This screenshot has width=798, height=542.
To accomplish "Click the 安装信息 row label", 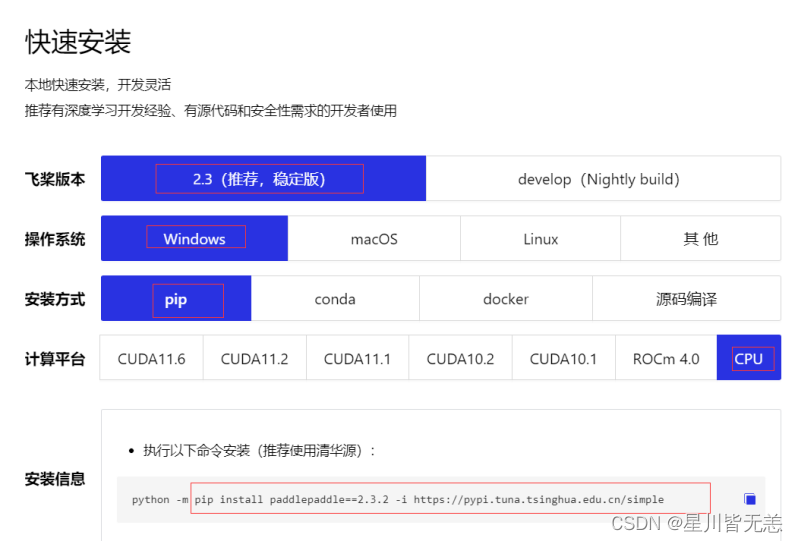I will [55, 479].
